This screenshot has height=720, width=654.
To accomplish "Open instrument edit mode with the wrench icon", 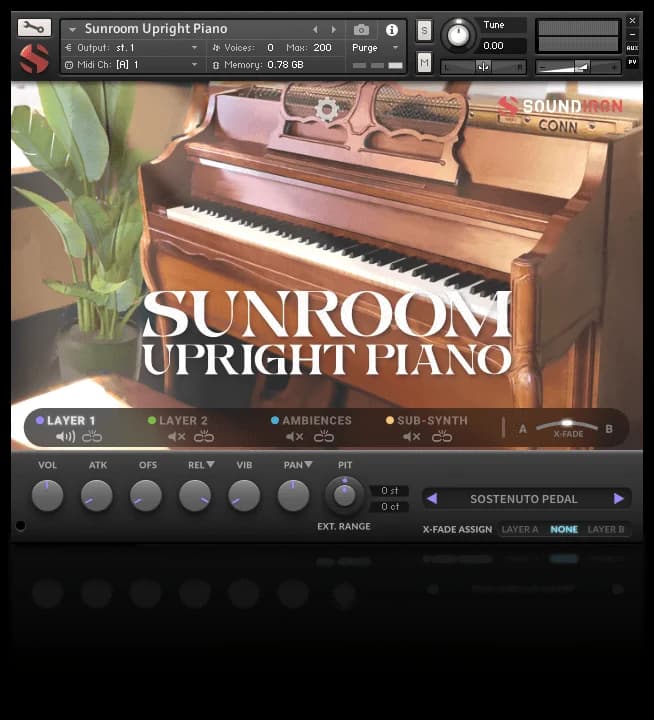I will pyautogui.click(x=34, y=28).
